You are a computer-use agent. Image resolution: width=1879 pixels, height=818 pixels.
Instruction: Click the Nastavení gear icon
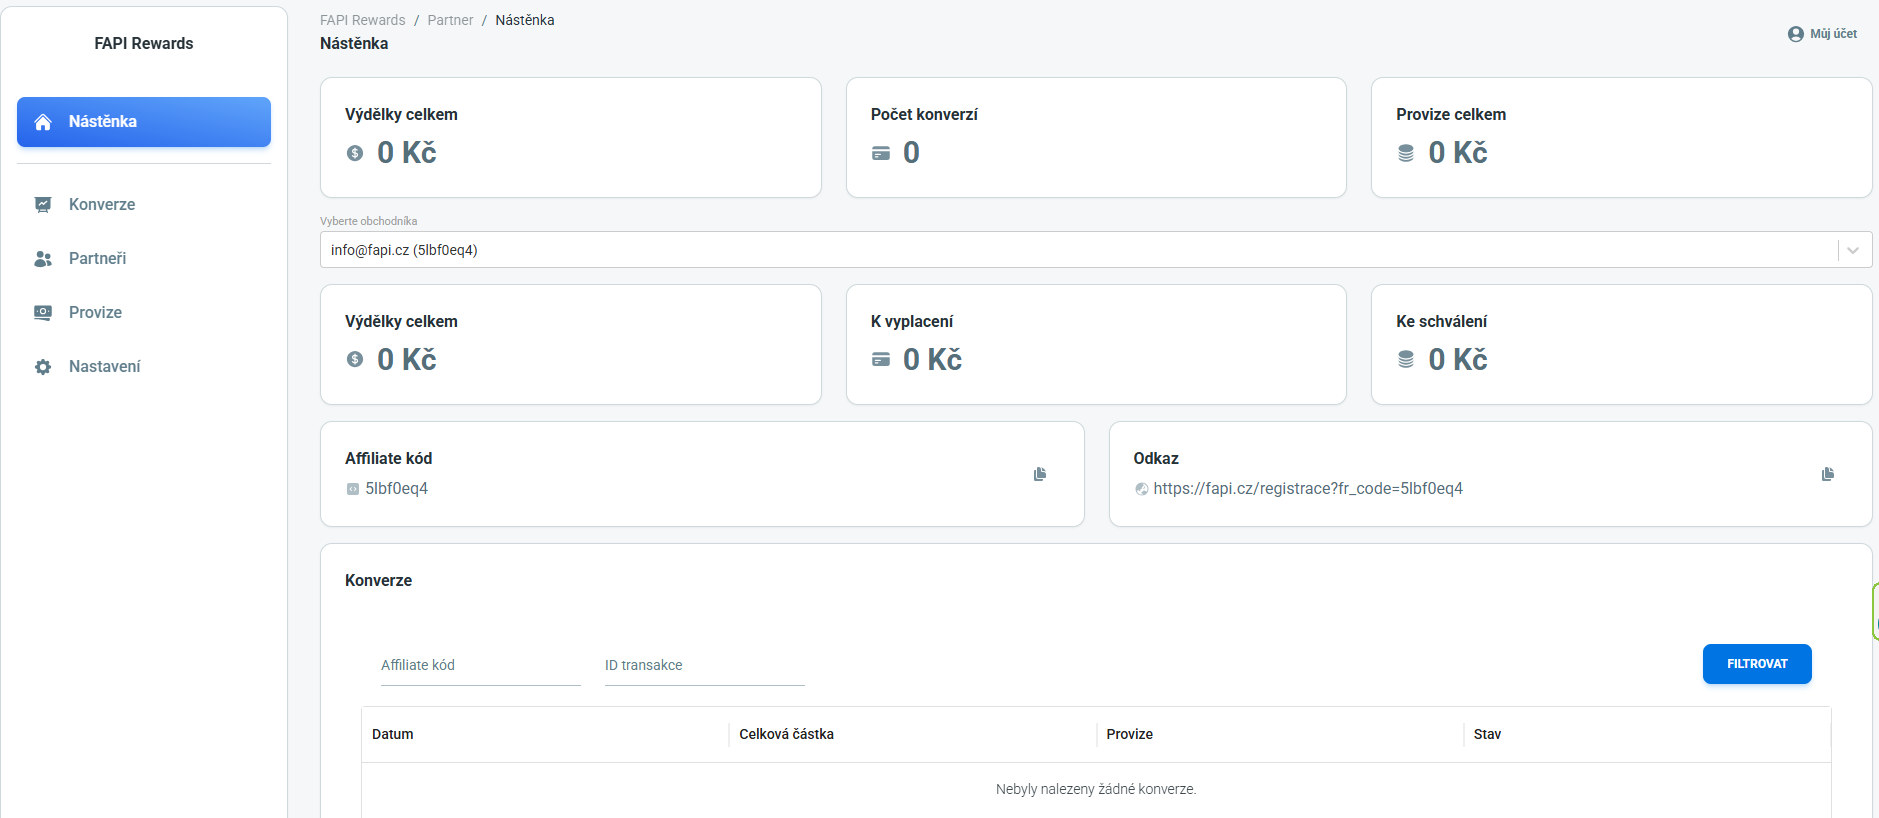coord(43,367)
